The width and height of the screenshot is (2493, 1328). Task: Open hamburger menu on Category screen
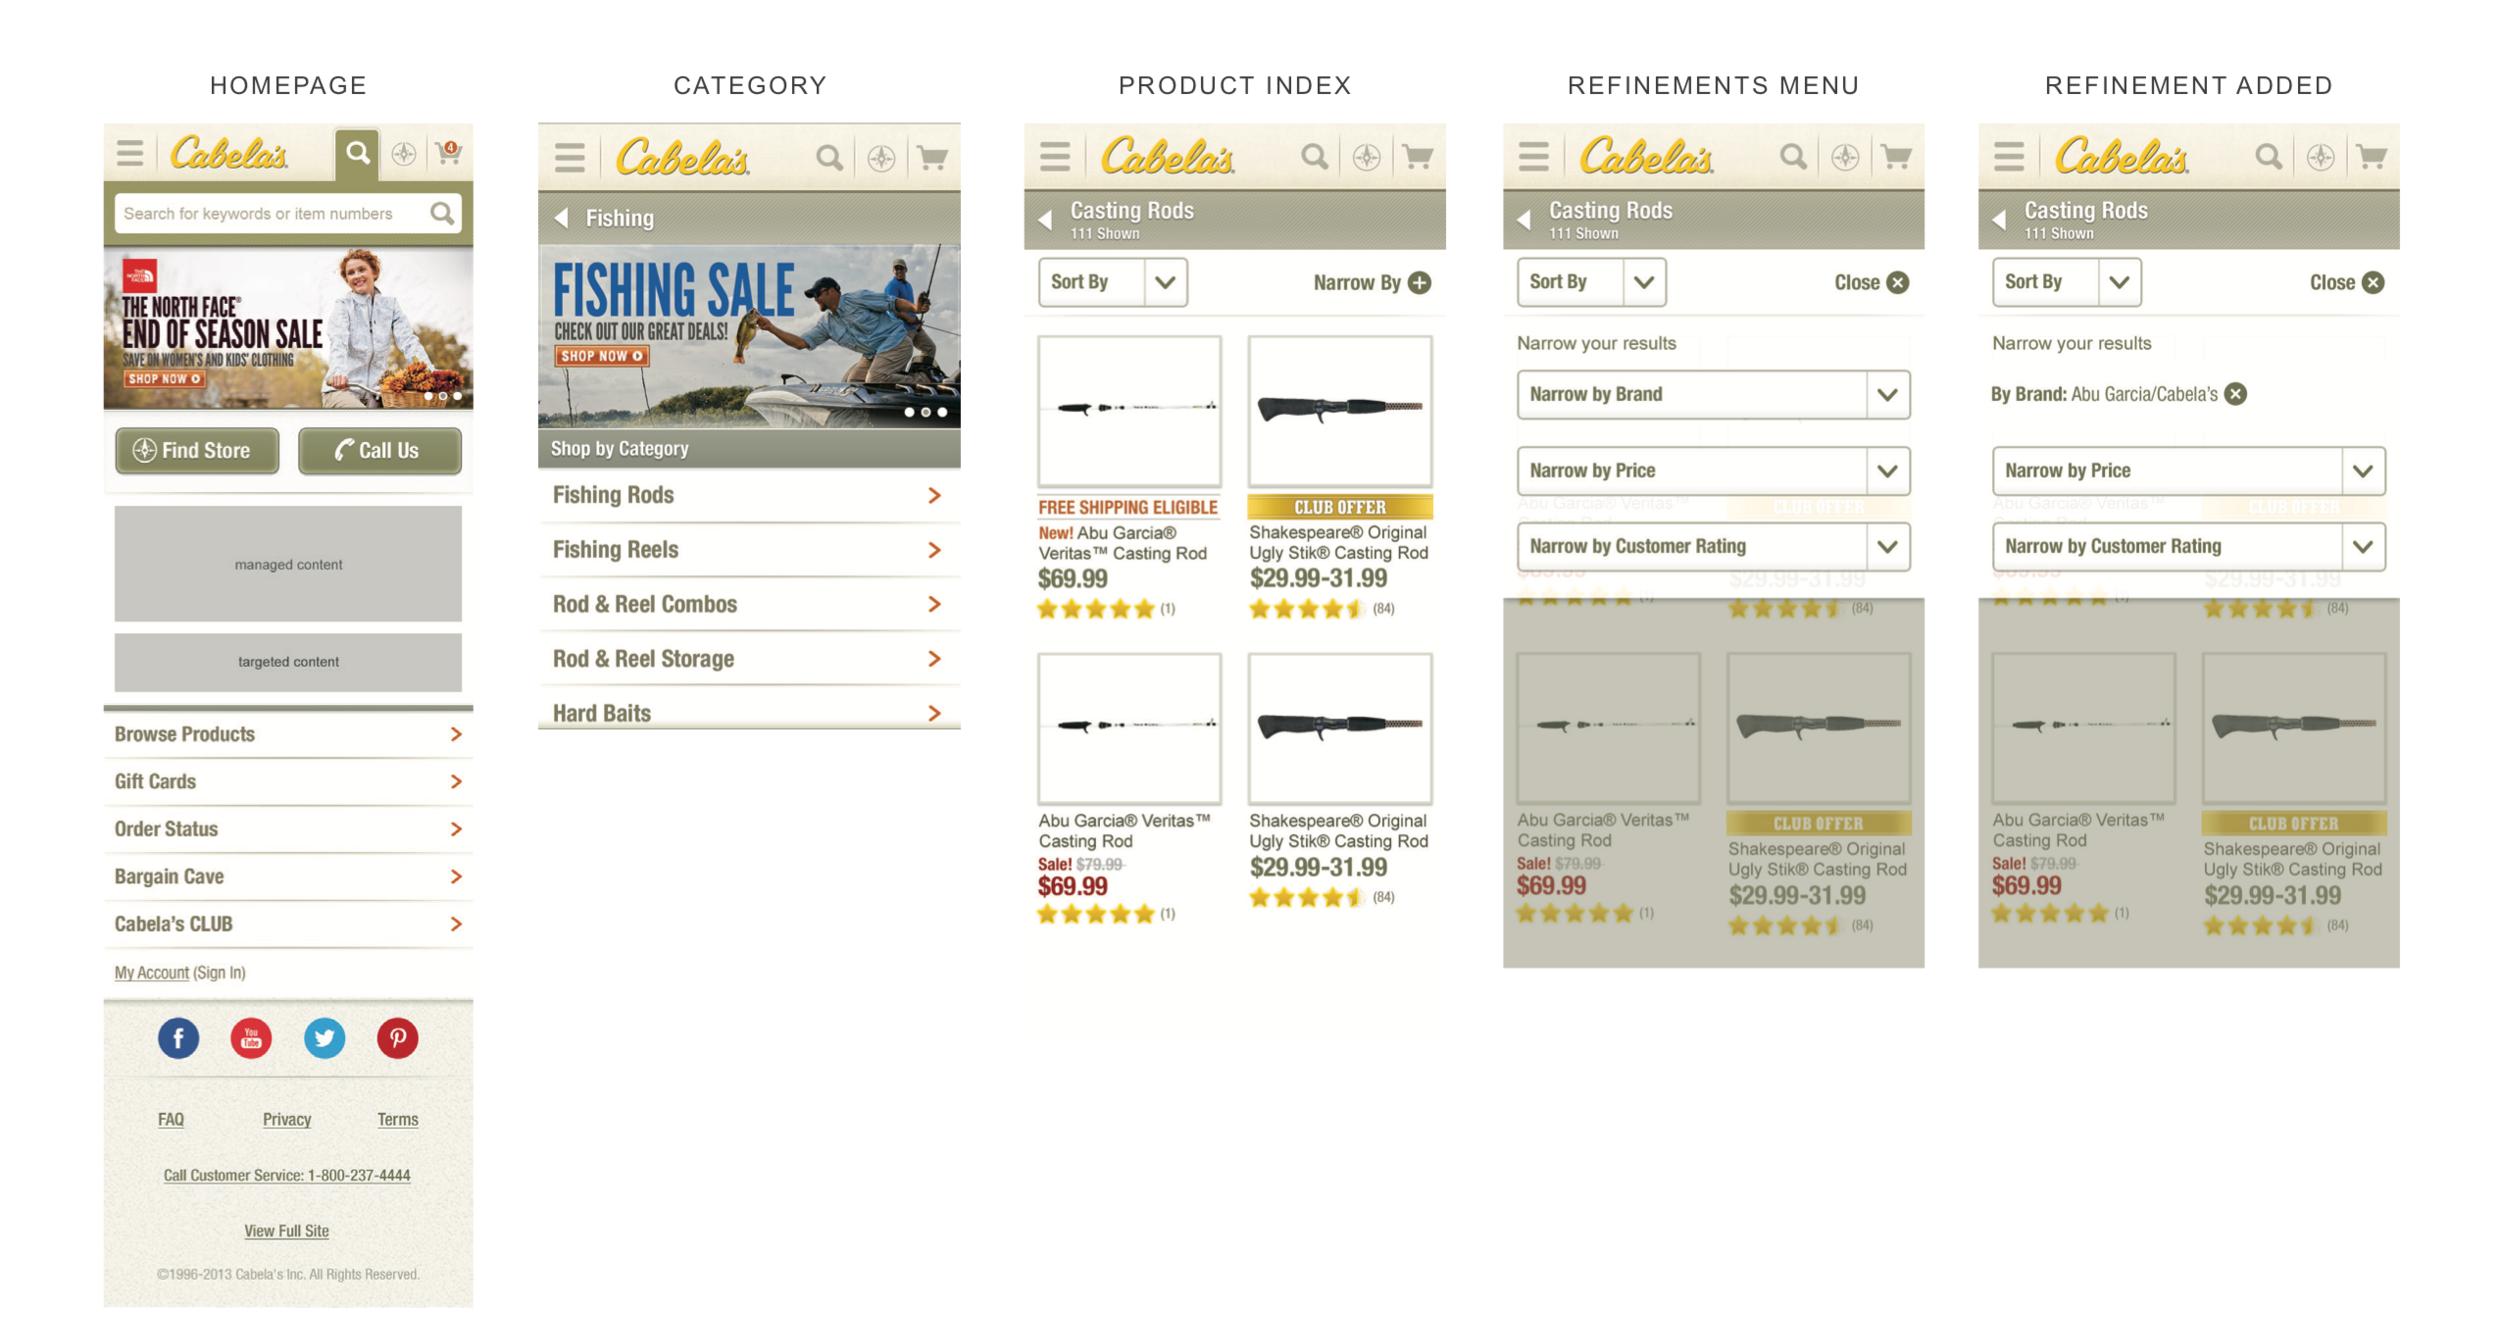click(x=570, y=157)
